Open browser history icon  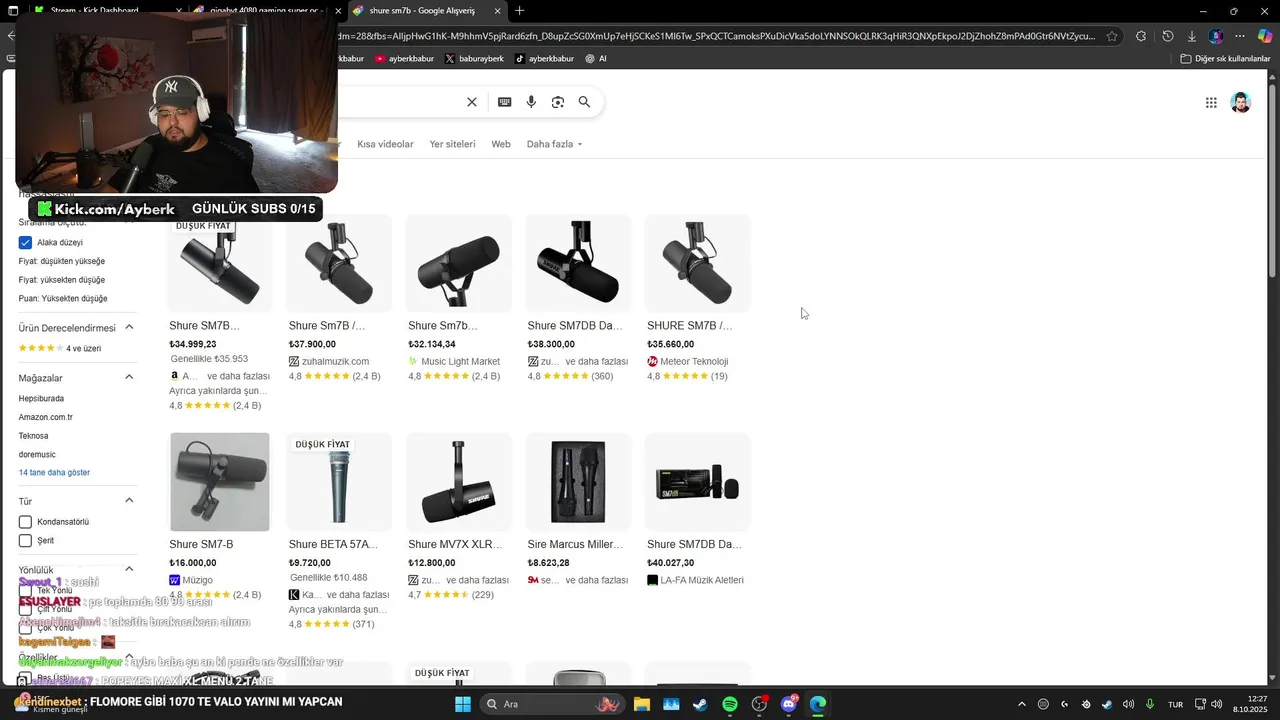pyautogui.click(x=1167, y=36)
